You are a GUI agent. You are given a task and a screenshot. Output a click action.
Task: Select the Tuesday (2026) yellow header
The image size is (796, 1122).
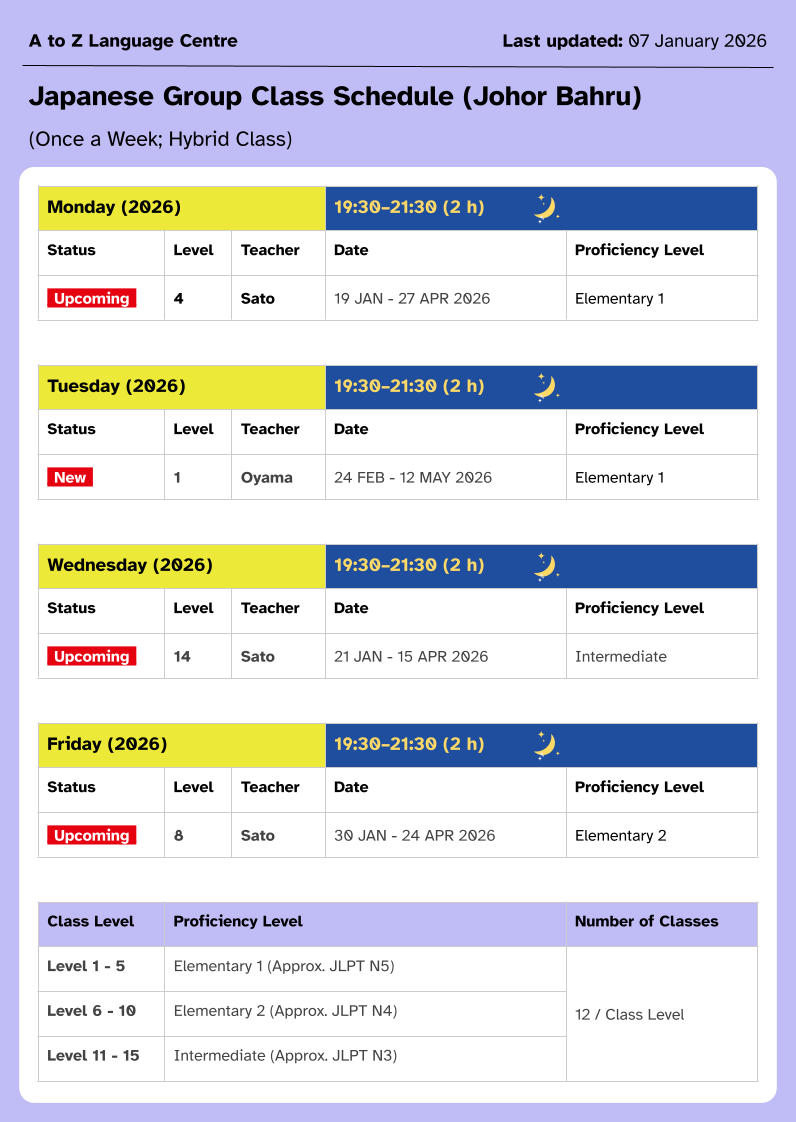pos(182,387)
